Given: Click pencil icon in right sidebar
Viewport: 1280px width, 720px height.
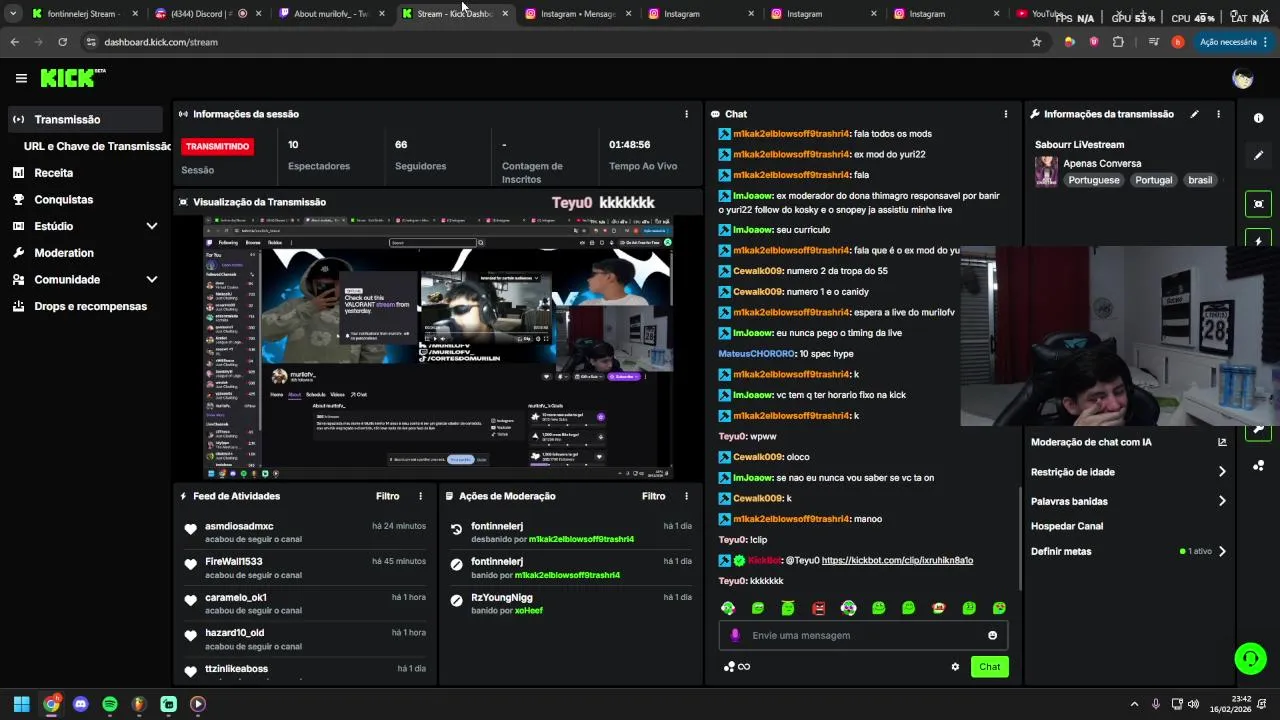Looking at the screenshot, I should [1258, 155].
